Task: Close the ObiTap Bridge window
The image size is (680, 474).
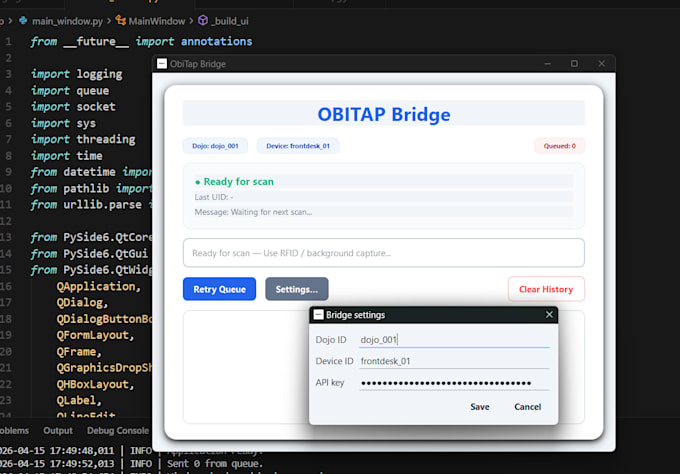Action: tap(602, 64)
